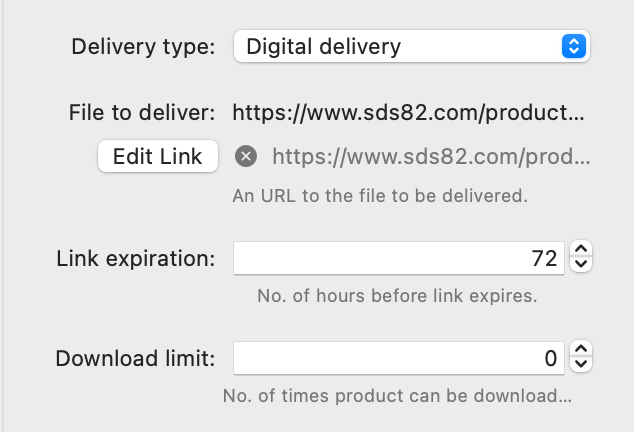
Task: Click the "An URL to the file" hint text
Action: (379, 196)
